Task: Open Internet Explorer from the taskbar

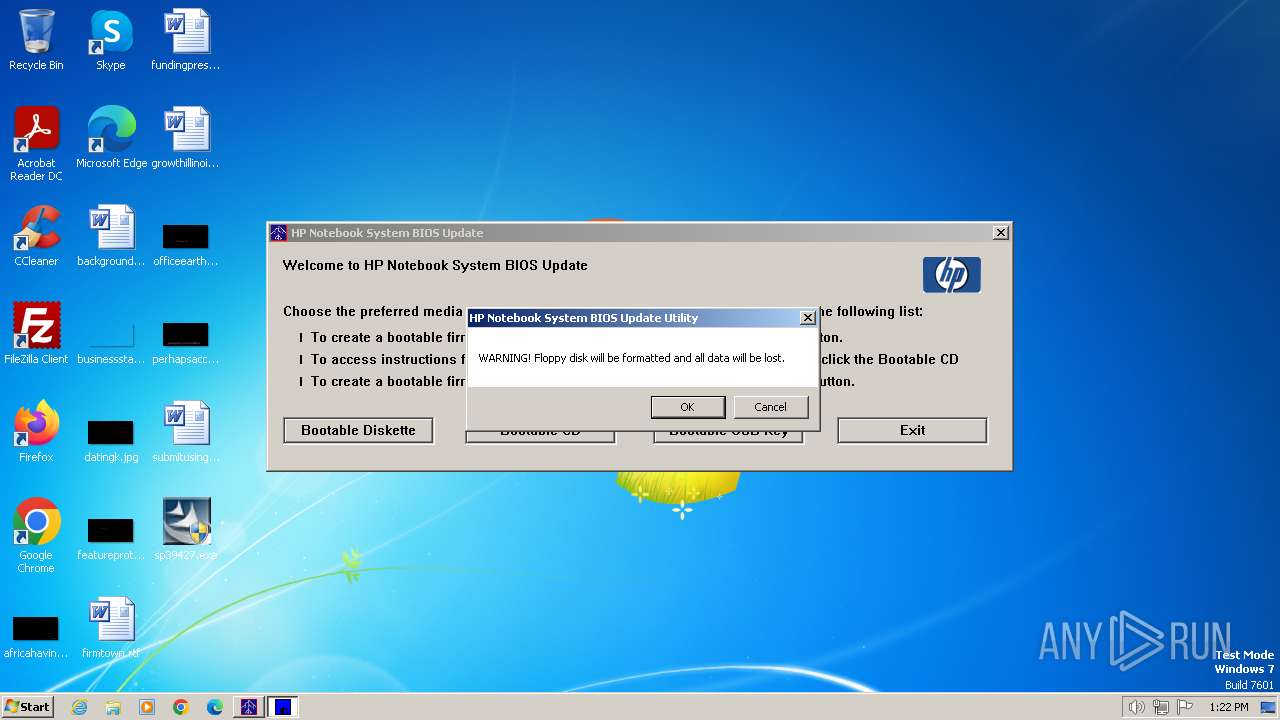Action: point(79,707)
